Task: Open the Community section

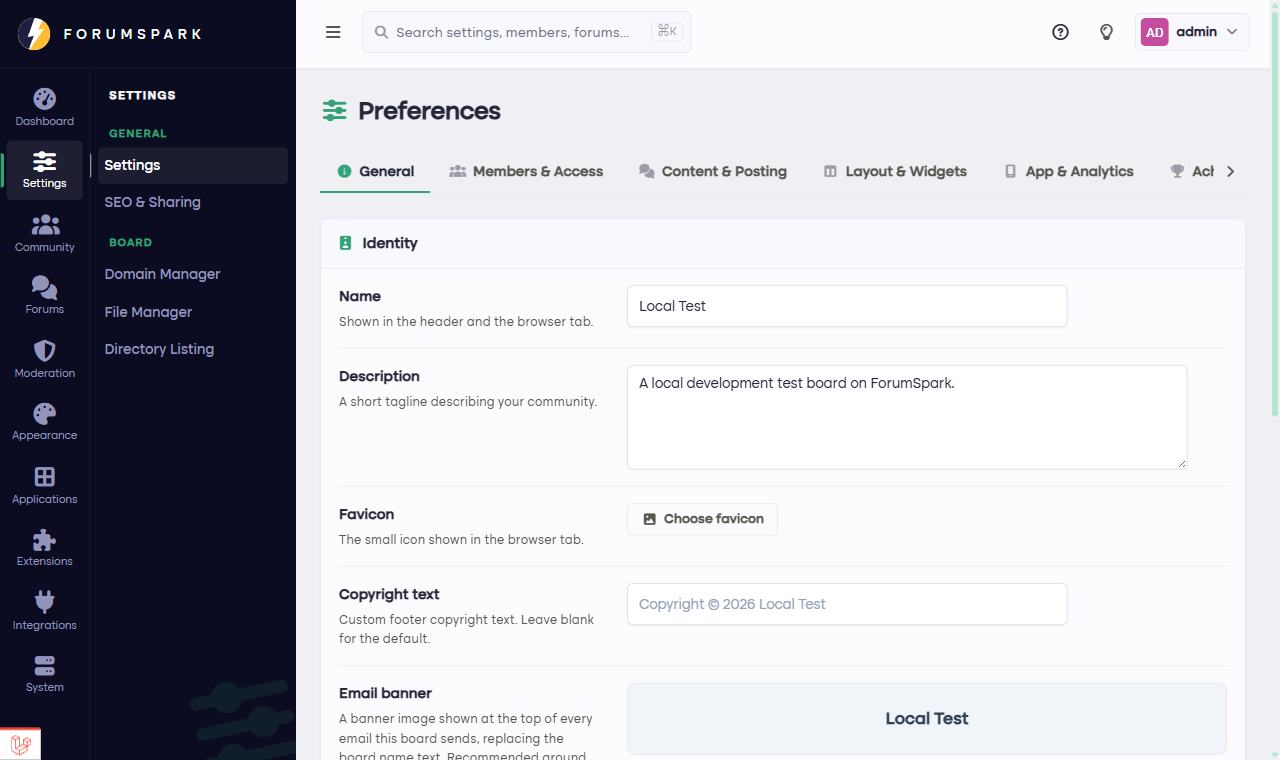Action: point(44,233)
